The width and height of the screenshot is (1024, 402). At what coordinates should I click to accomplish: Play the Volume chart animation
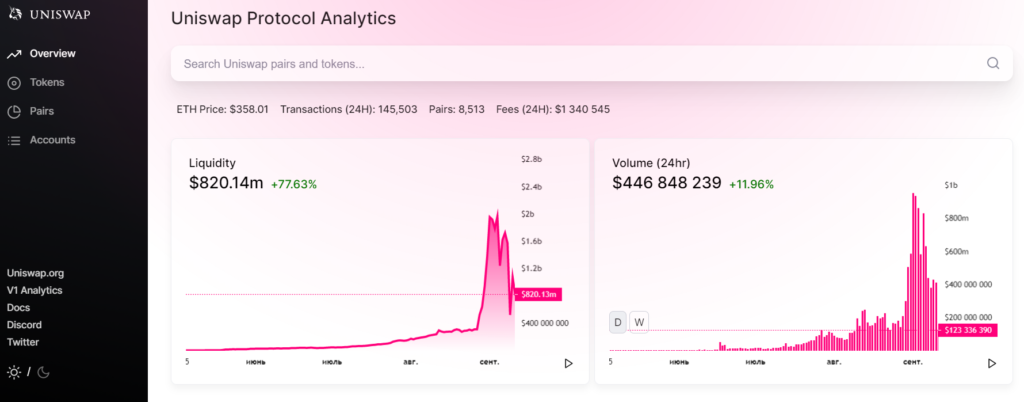coord(992,363)
